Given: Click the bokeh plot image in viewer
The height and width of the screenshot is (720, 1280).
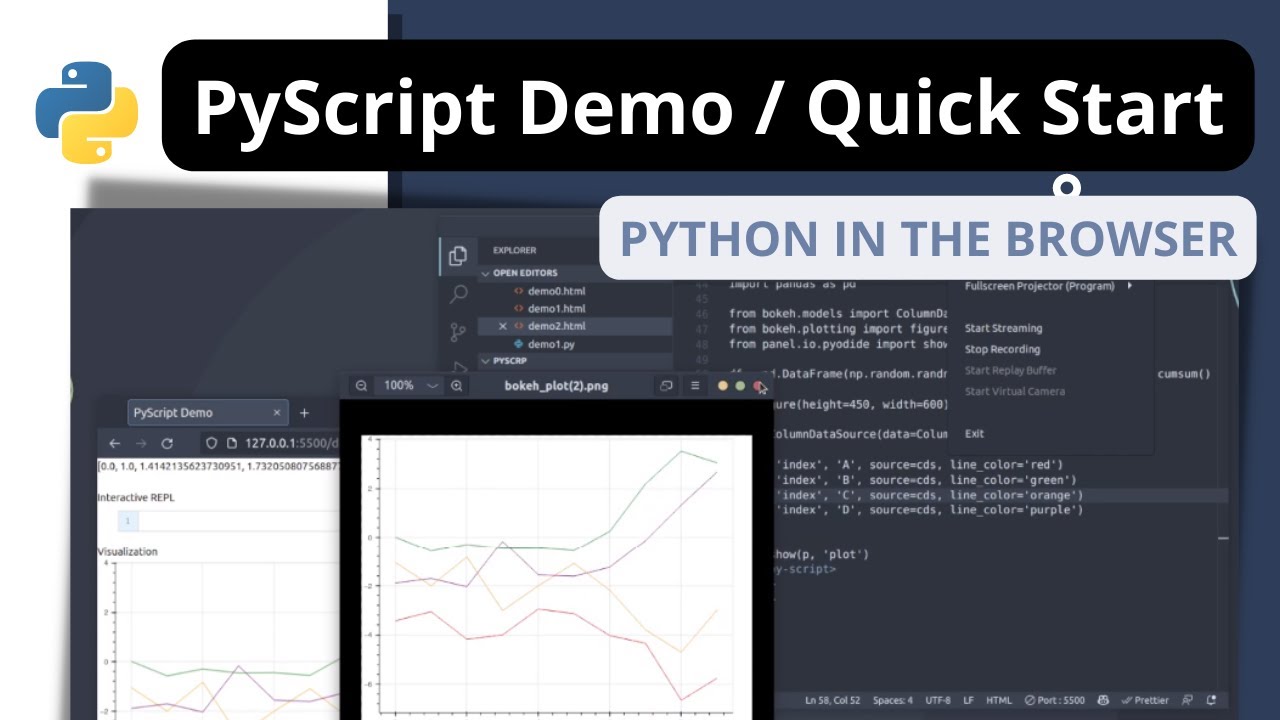Looking at the screenshot, I should coord(556,575).
